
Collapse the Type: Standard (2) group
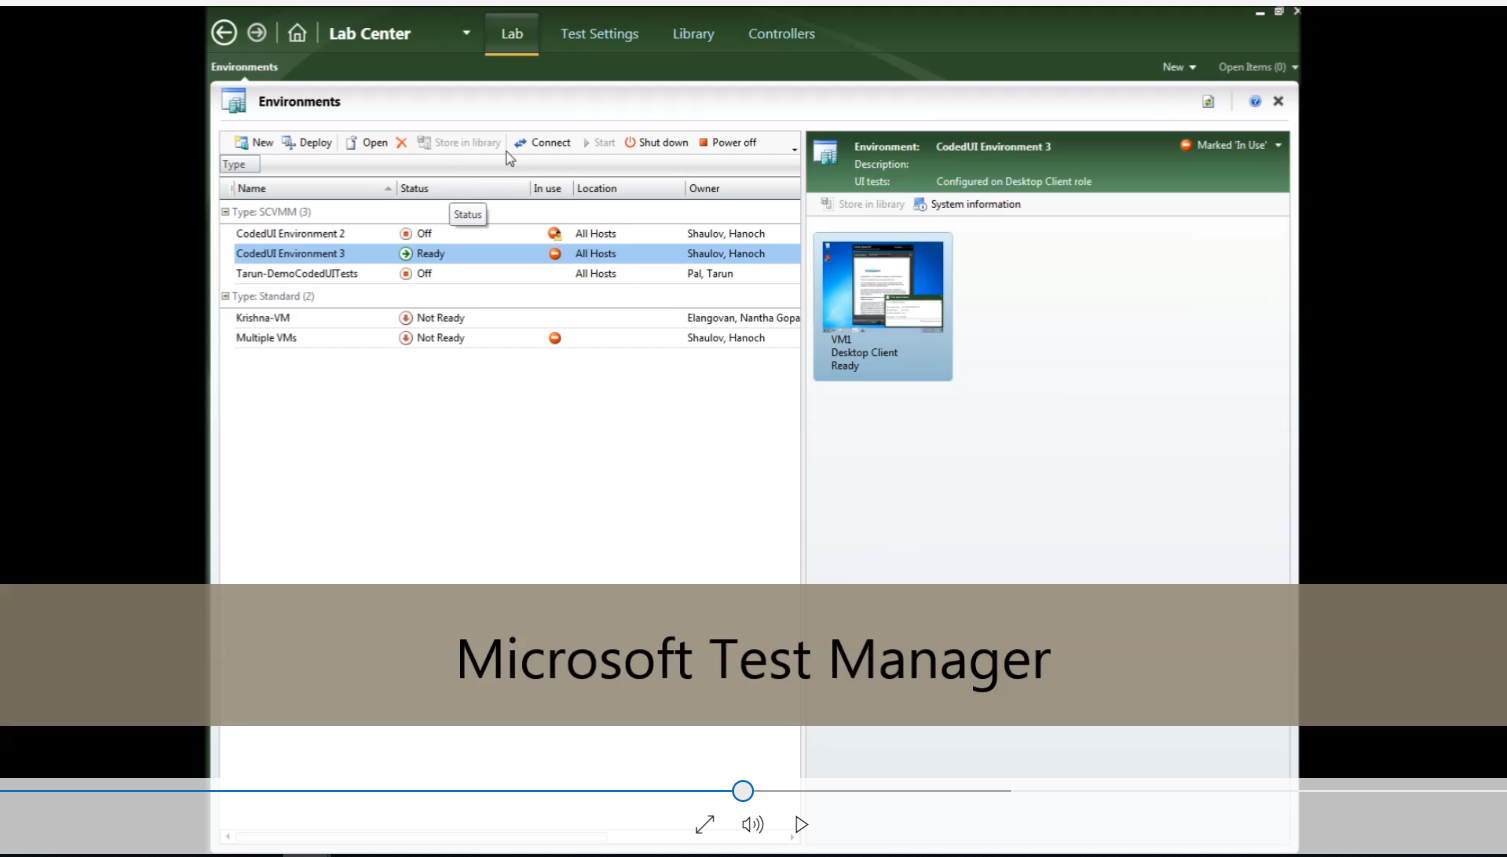(226, 296)
